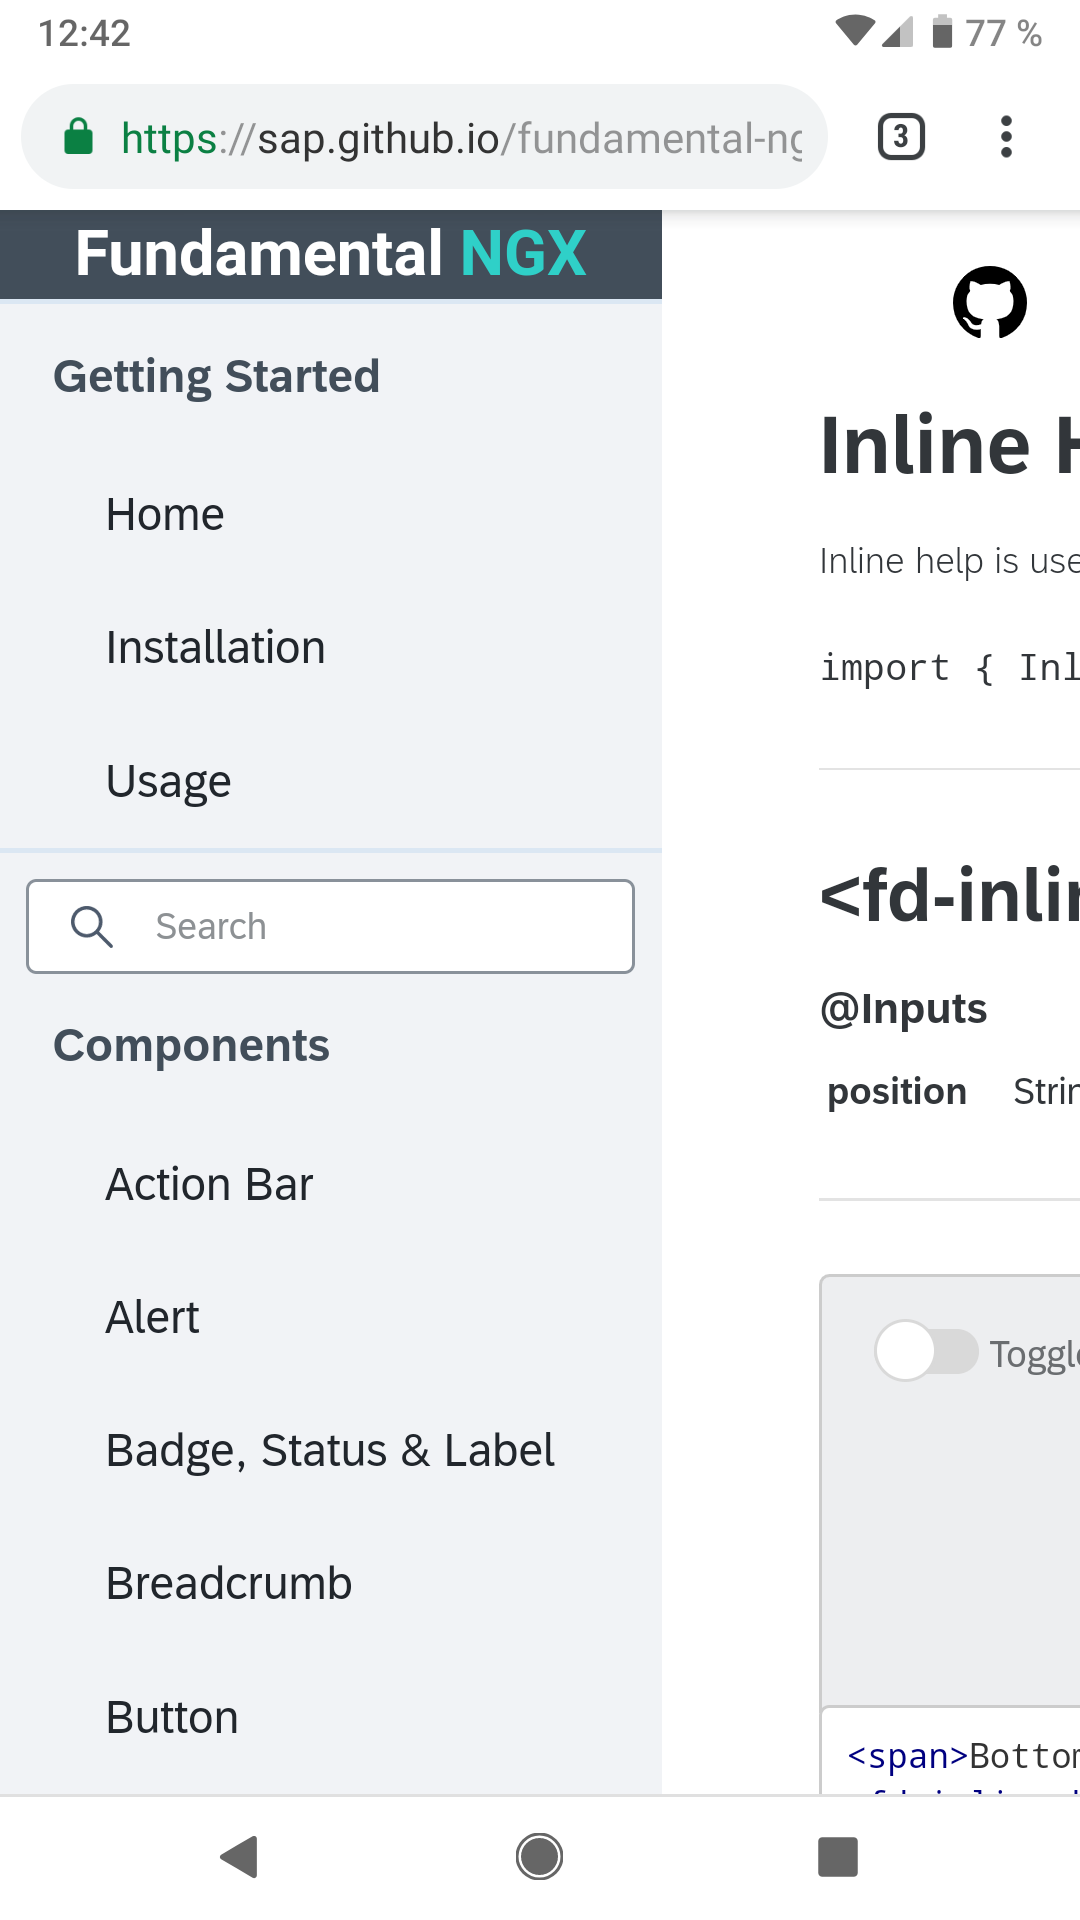
Task: Tap the magnifier icon in Search box
Action: [91, 926]
